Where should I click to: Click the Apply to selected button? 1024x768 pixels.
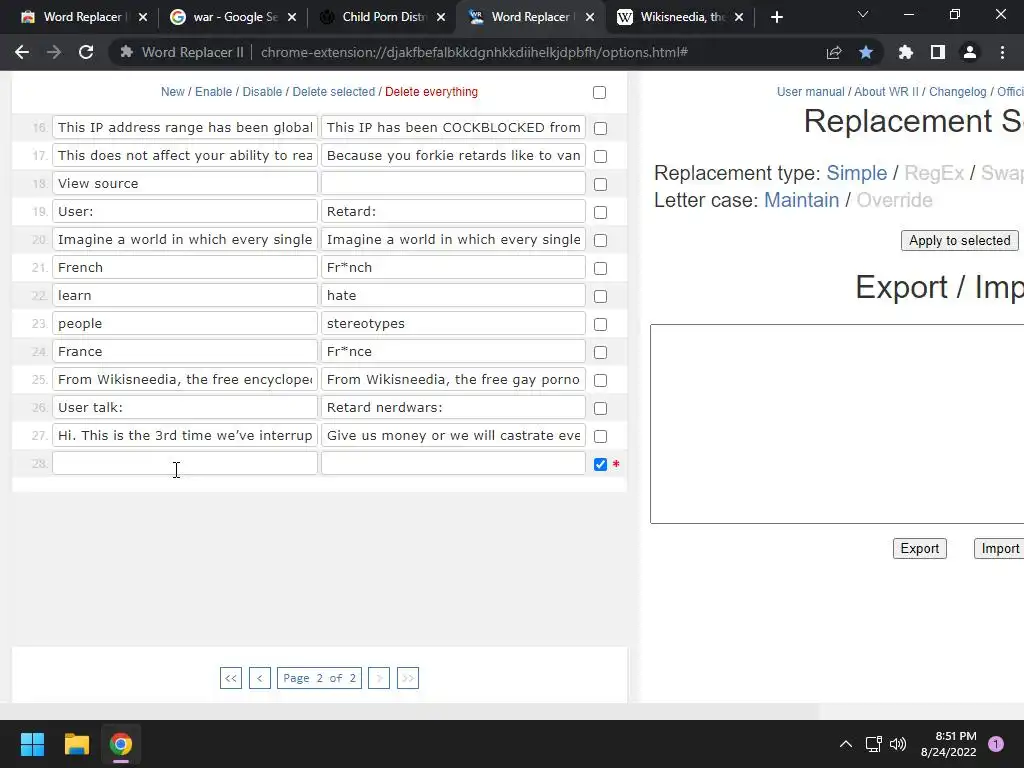(x=959, y=240)
